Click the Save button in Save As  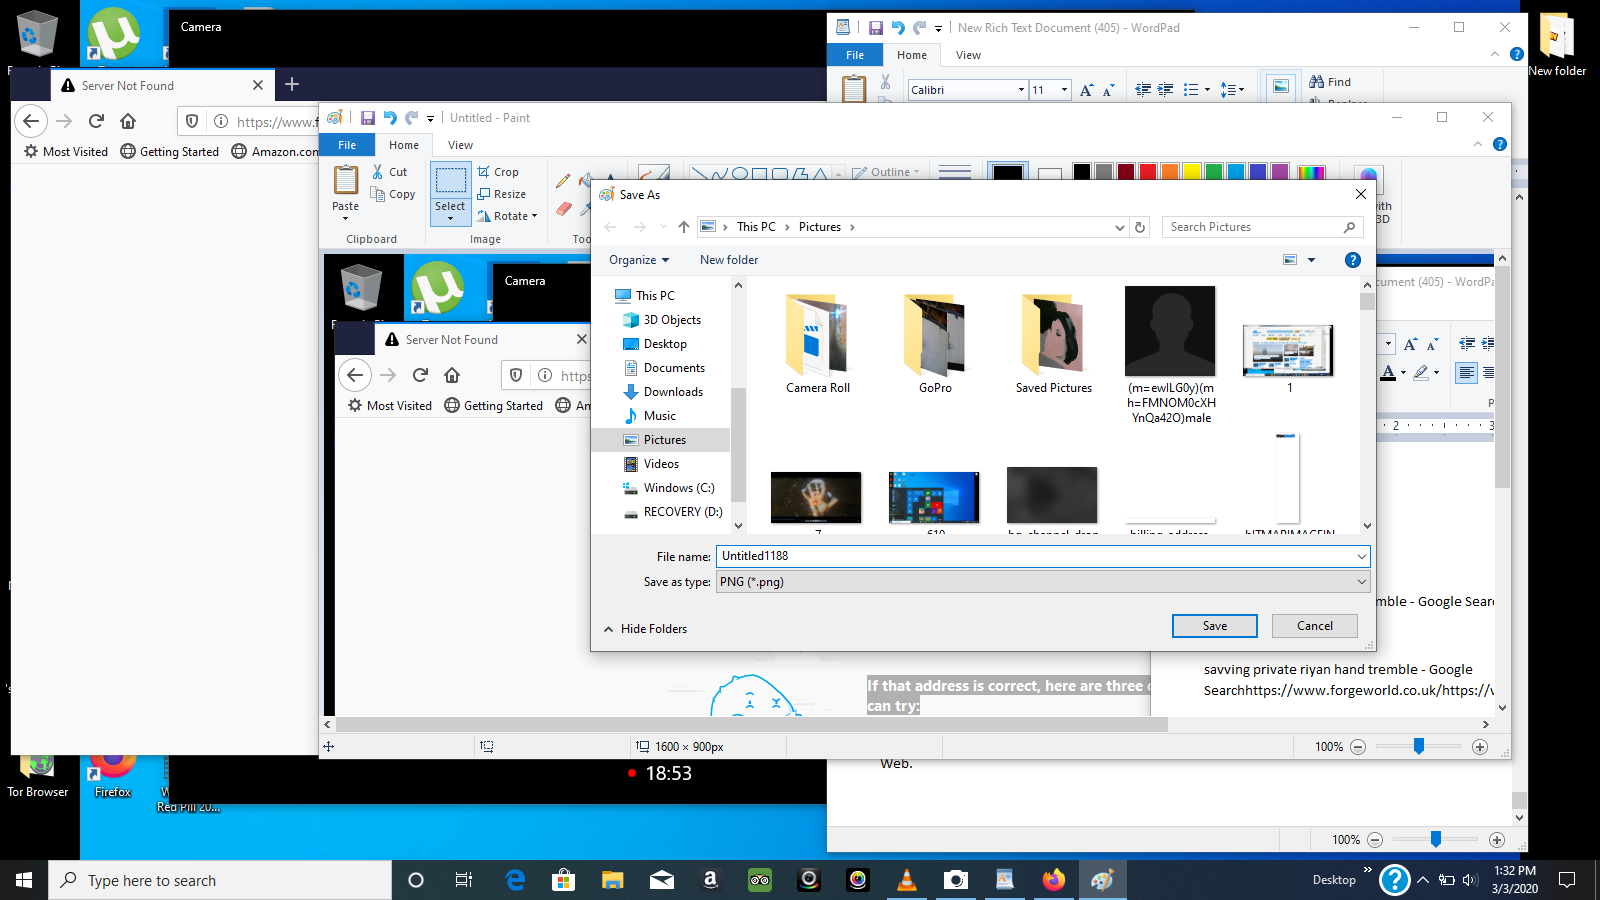pyautogui.click(x=1215, y=626)
